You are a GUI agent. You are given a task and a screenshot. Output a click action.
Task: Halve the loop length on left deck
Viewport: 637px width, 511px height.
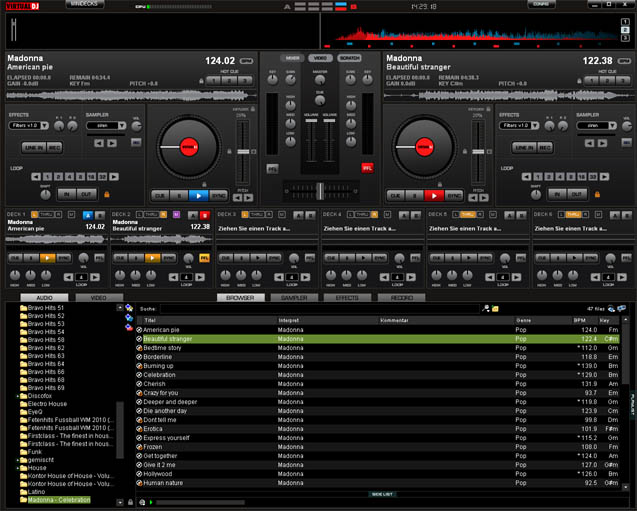pyautogui.click(x=36, y=177)
